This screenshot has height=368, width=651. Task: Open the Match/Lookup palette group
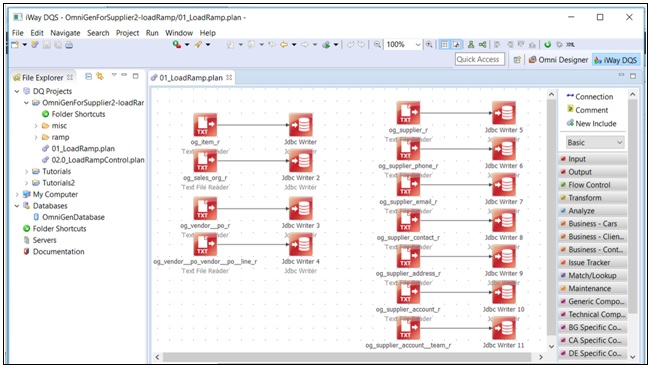point(592,275)
